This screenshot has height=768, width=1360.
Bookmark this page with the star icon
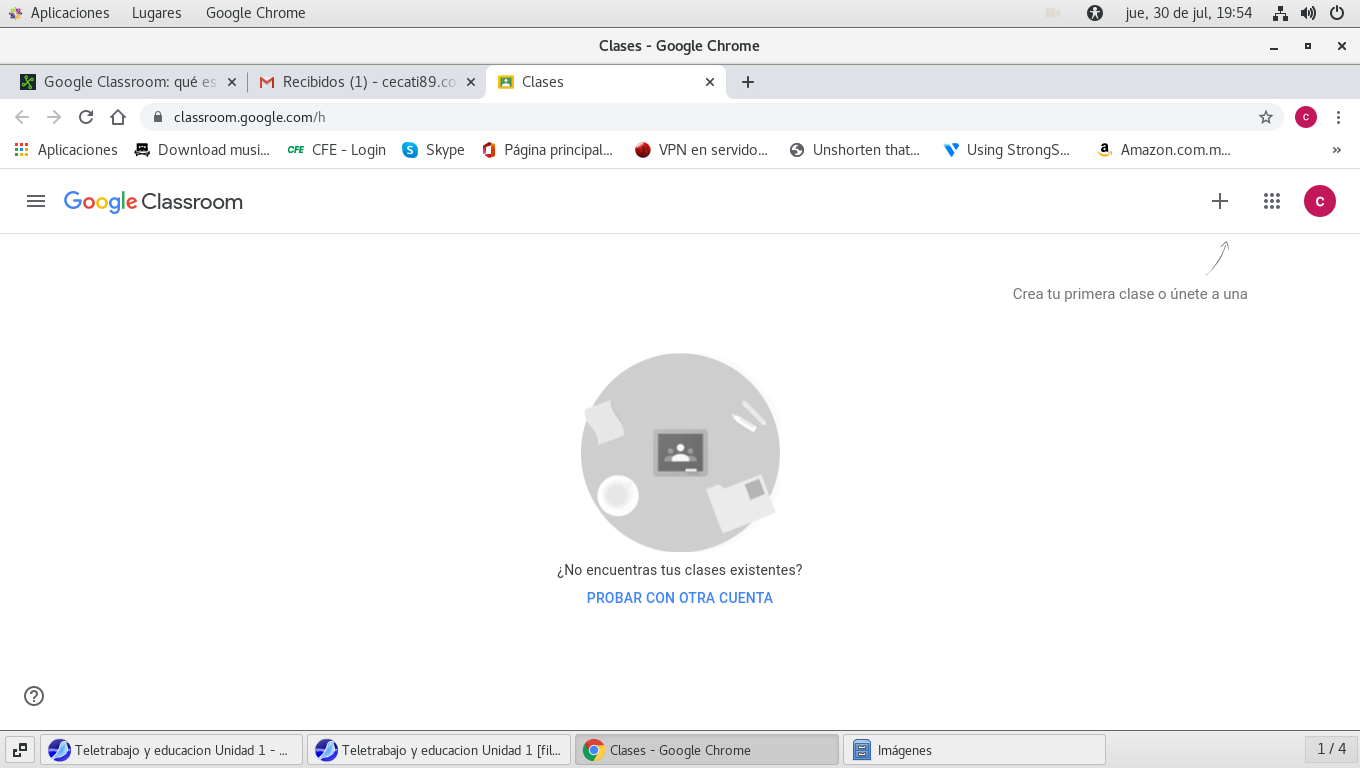pyautogui.click(x=1265, y=117)
